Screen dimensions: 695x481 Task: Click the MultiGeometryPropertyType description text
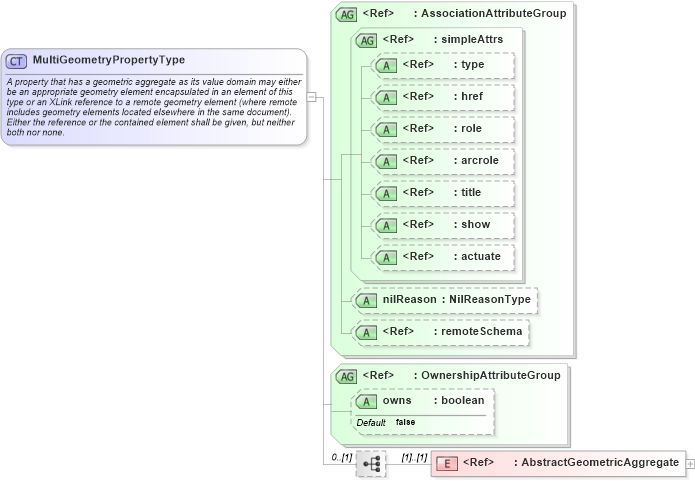point(153,107)
